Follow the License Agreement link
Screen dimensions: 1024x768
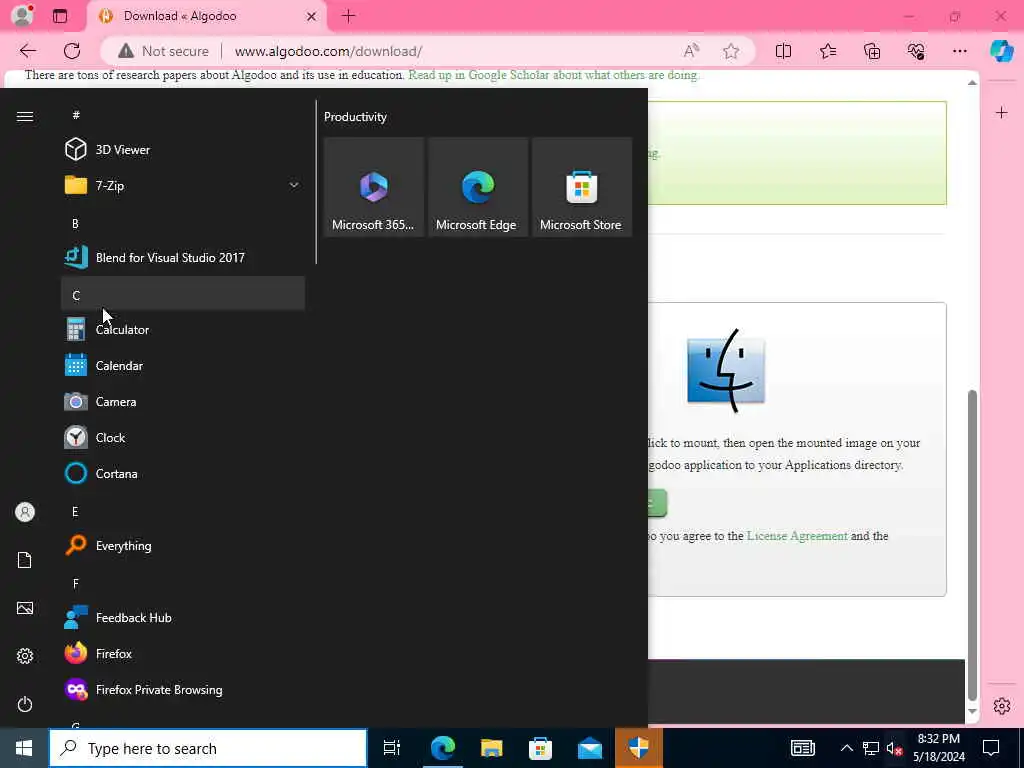(797, 536)
